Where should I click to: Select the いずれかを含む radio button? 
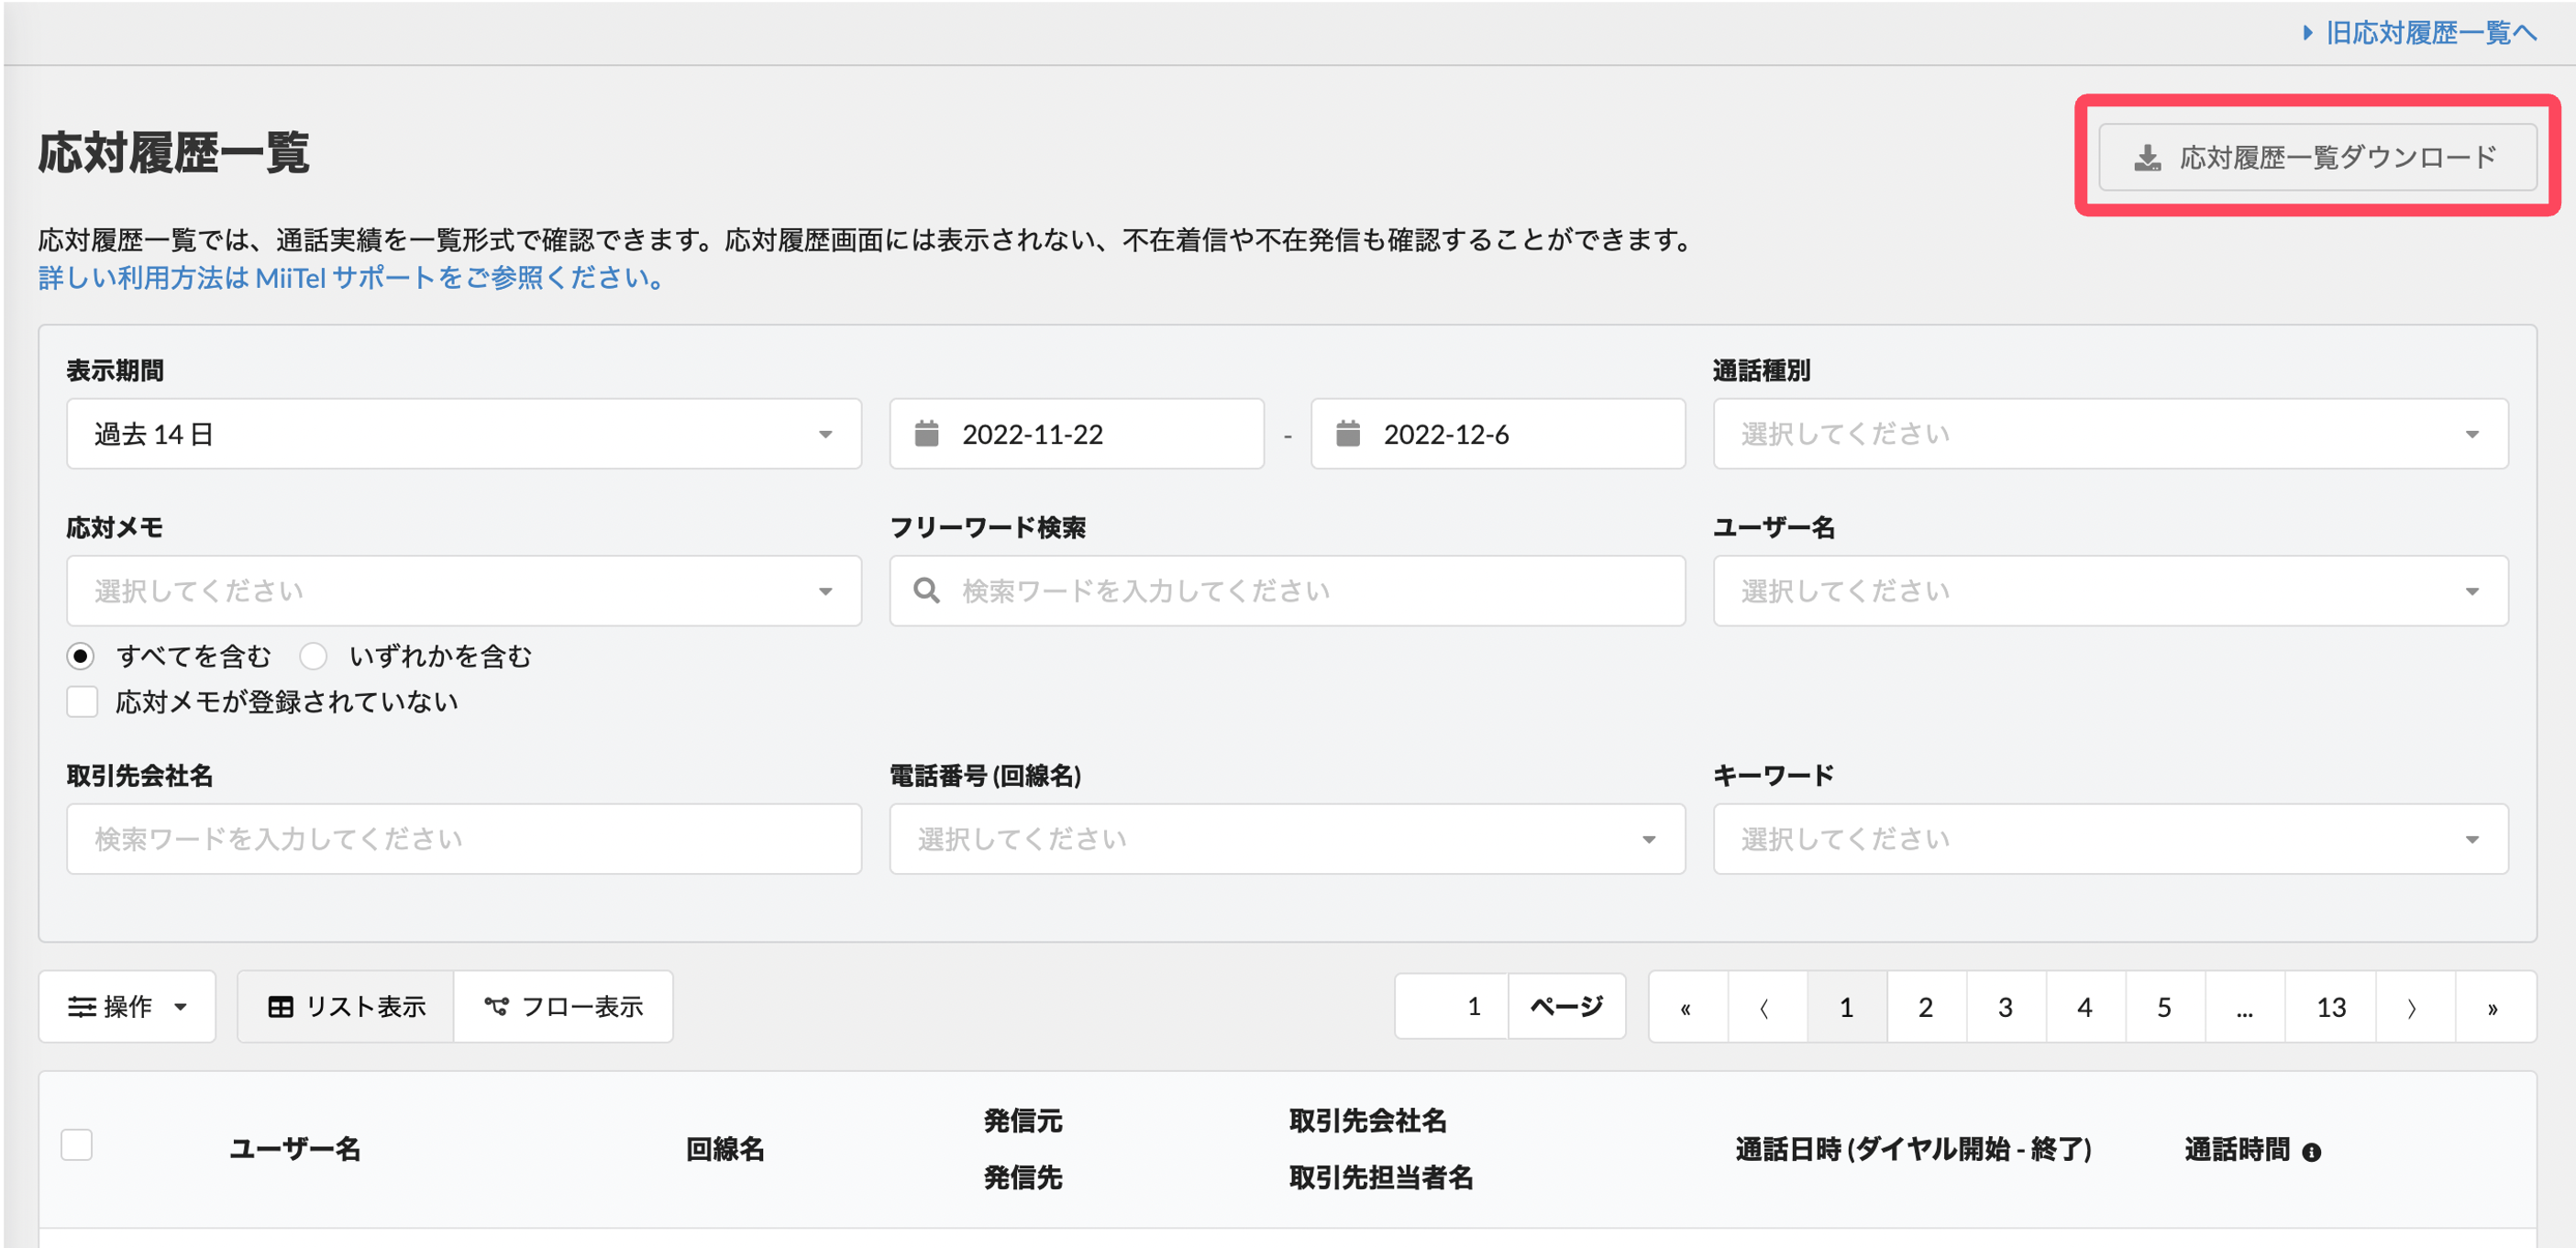[314, 656]
